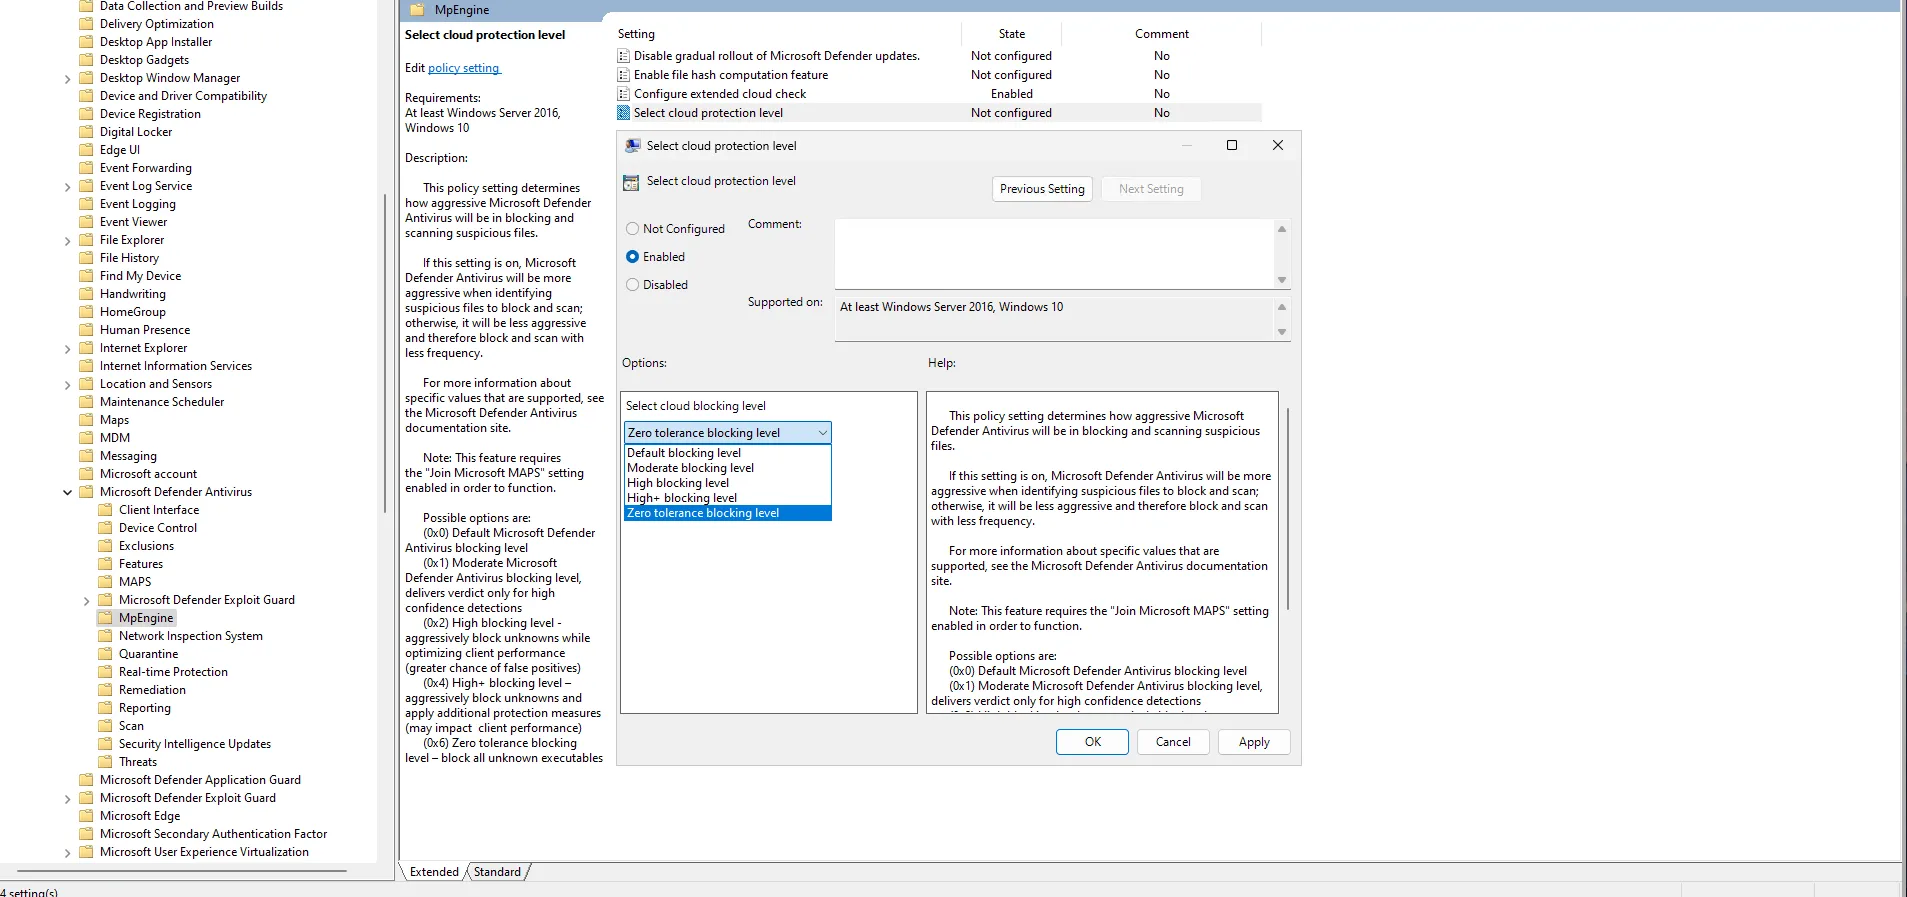Image resolution: width=1907 pixels, height=897 pixels.
Task: Click the Configure extended cloud check policy icon
Action: point(624,94)
